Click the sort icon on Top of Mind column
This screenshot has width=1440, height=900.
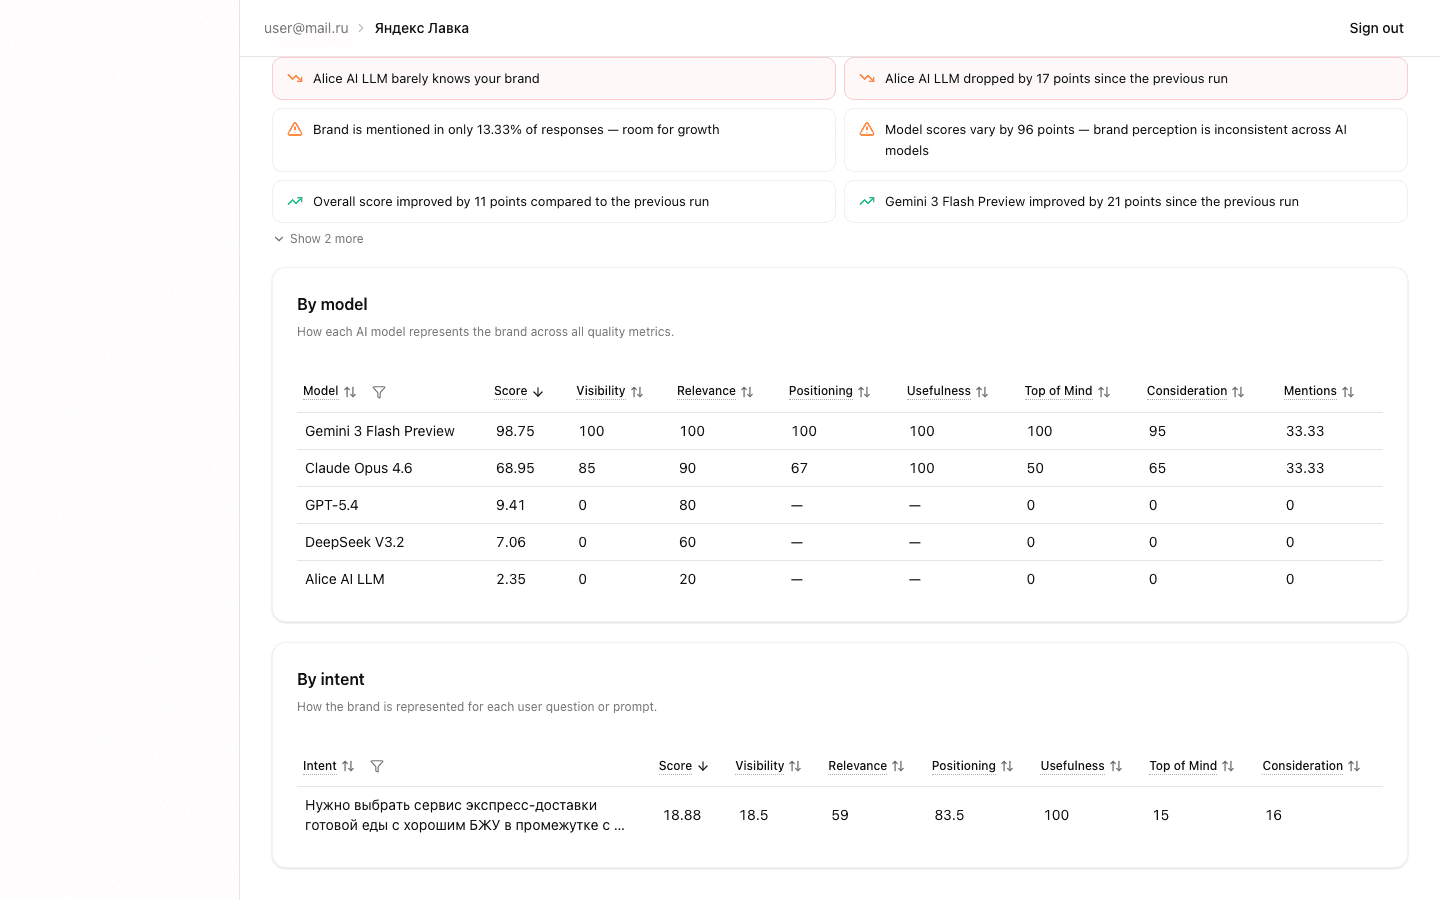[x=1104, y=391]
